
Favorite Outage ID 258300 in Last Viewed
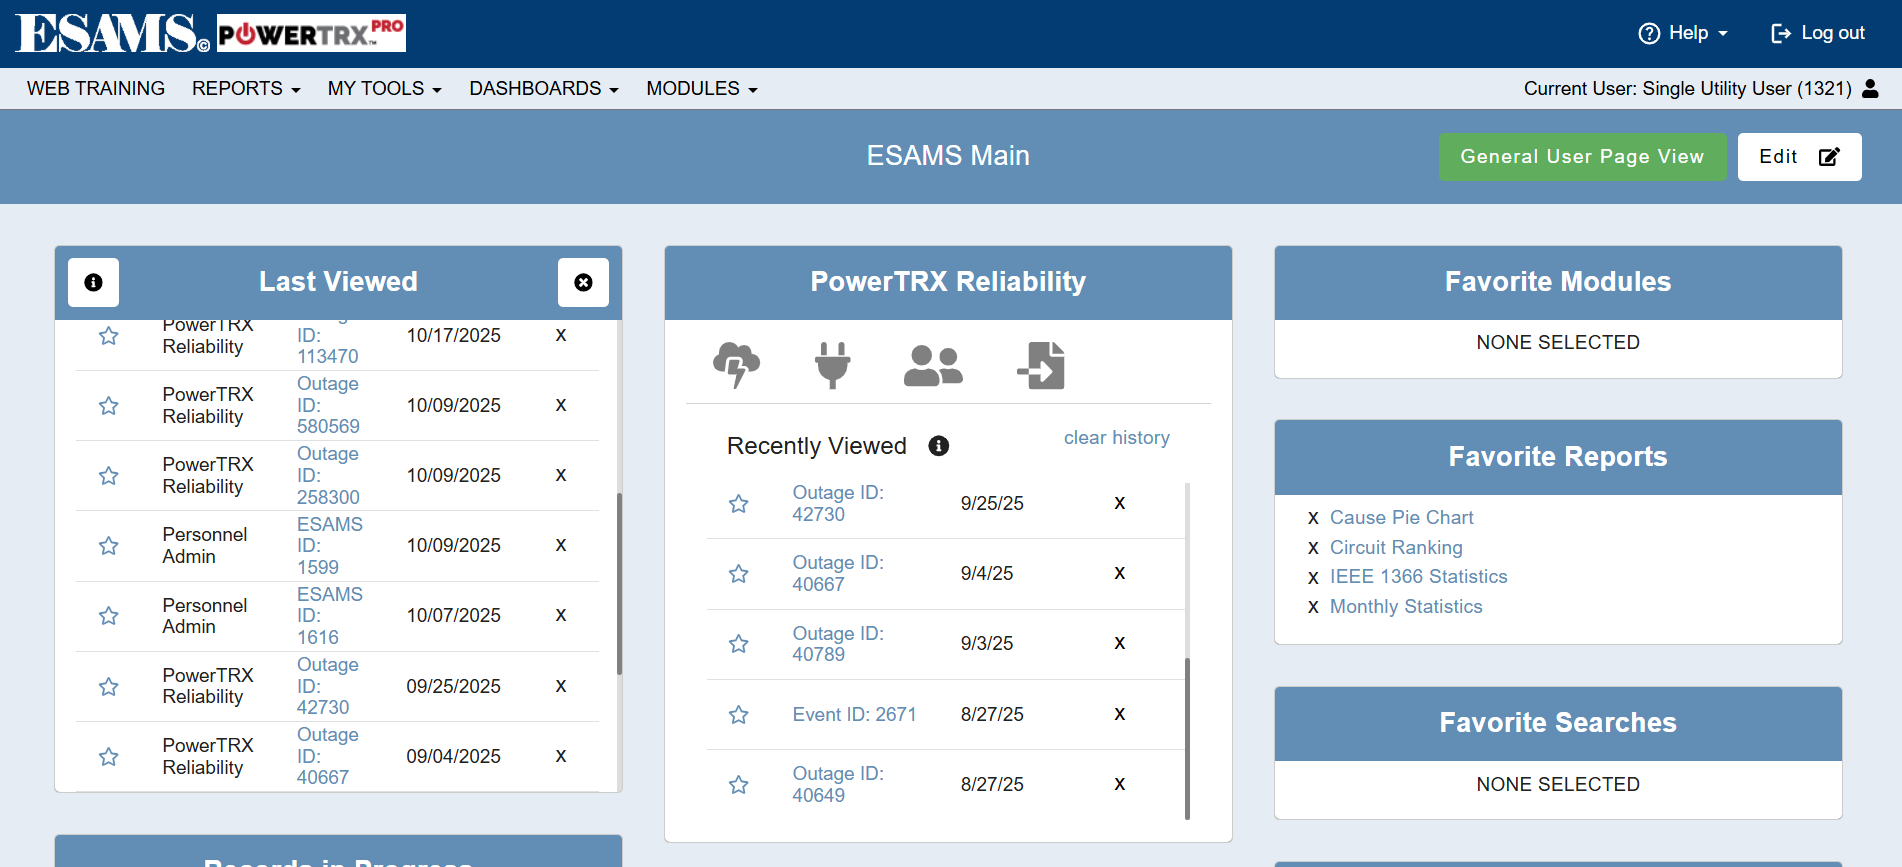pyautogui.click(x=109, y=476)
